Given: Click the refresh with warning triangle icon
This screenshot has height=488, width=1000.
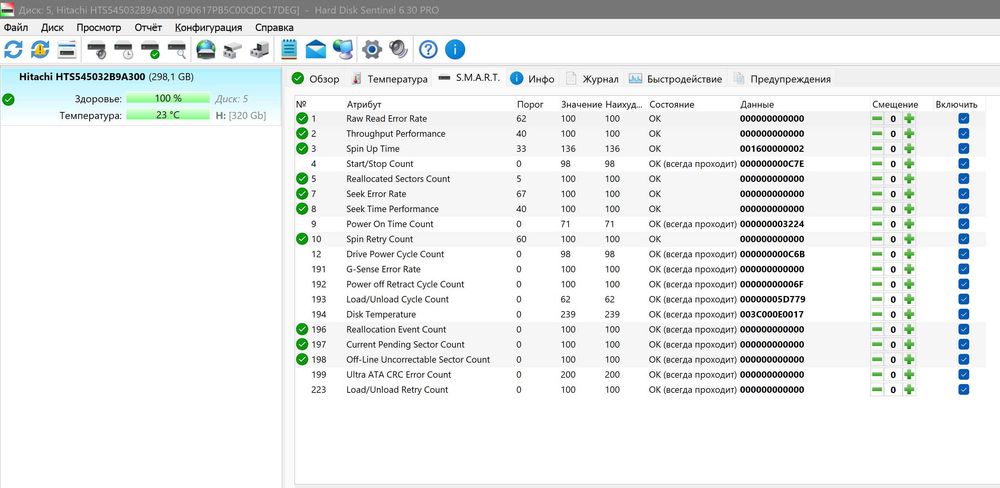Looking at the screenshot, I should (40, 49).
